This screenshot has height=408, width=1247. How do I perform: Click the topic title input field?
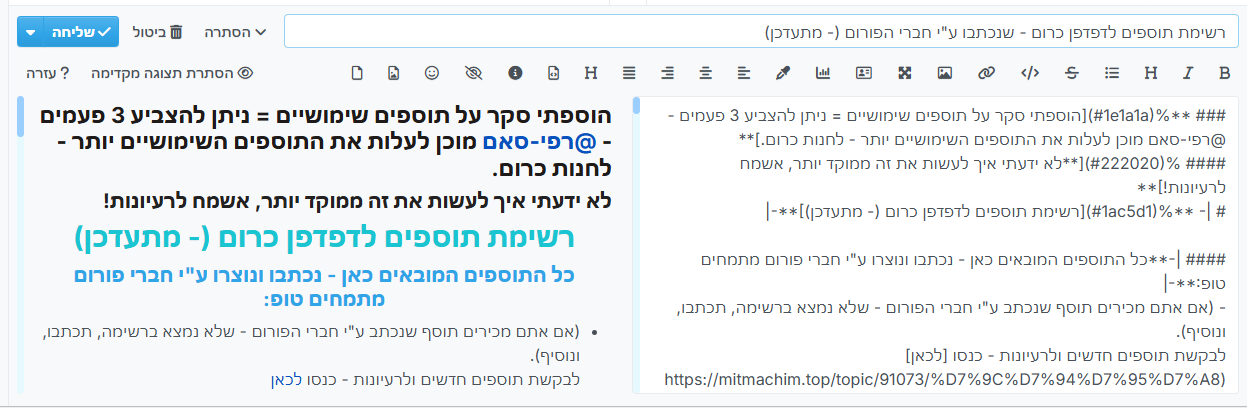coord(760,32)
